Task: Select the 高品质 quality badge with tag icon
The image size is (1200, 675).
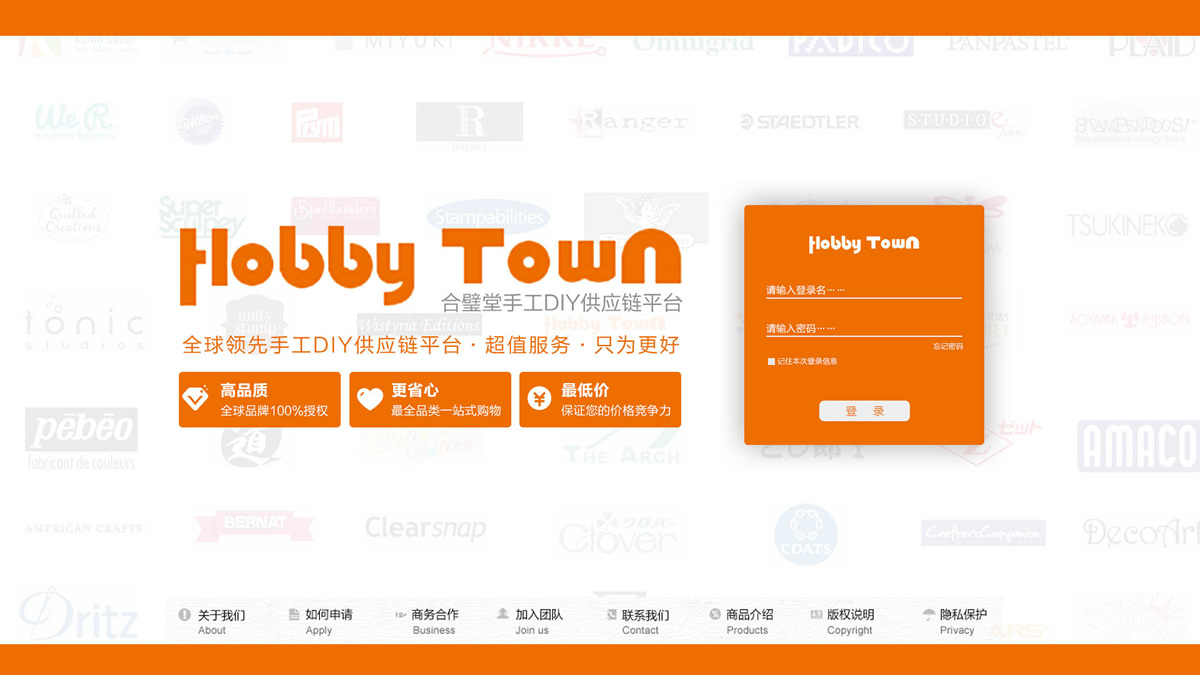Action: click(x=260, y=400)
